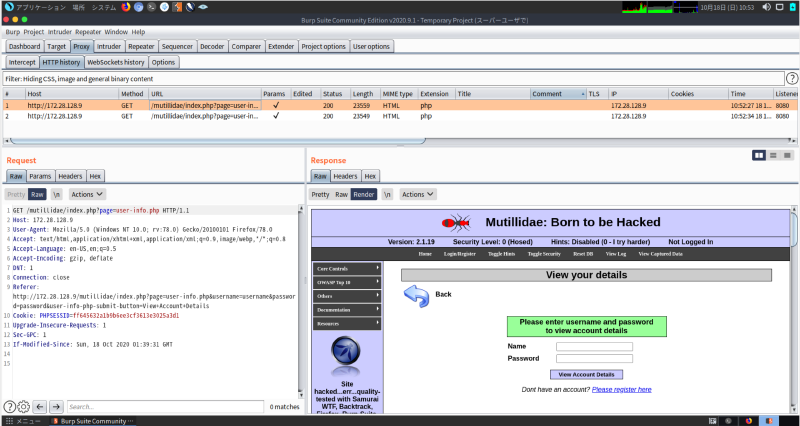Select the side-by-side split layout icon

759,155
